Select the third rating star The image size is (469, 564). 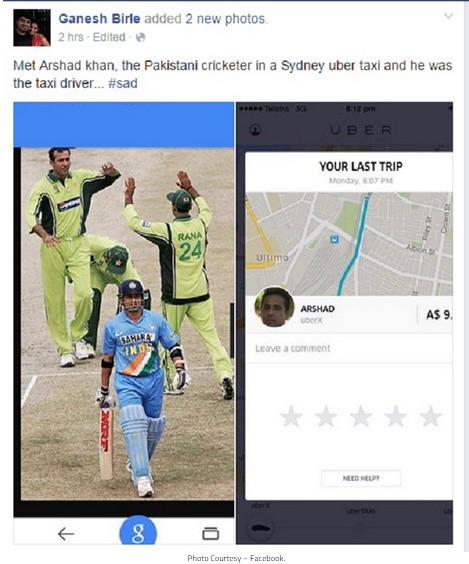coord(361,416)
